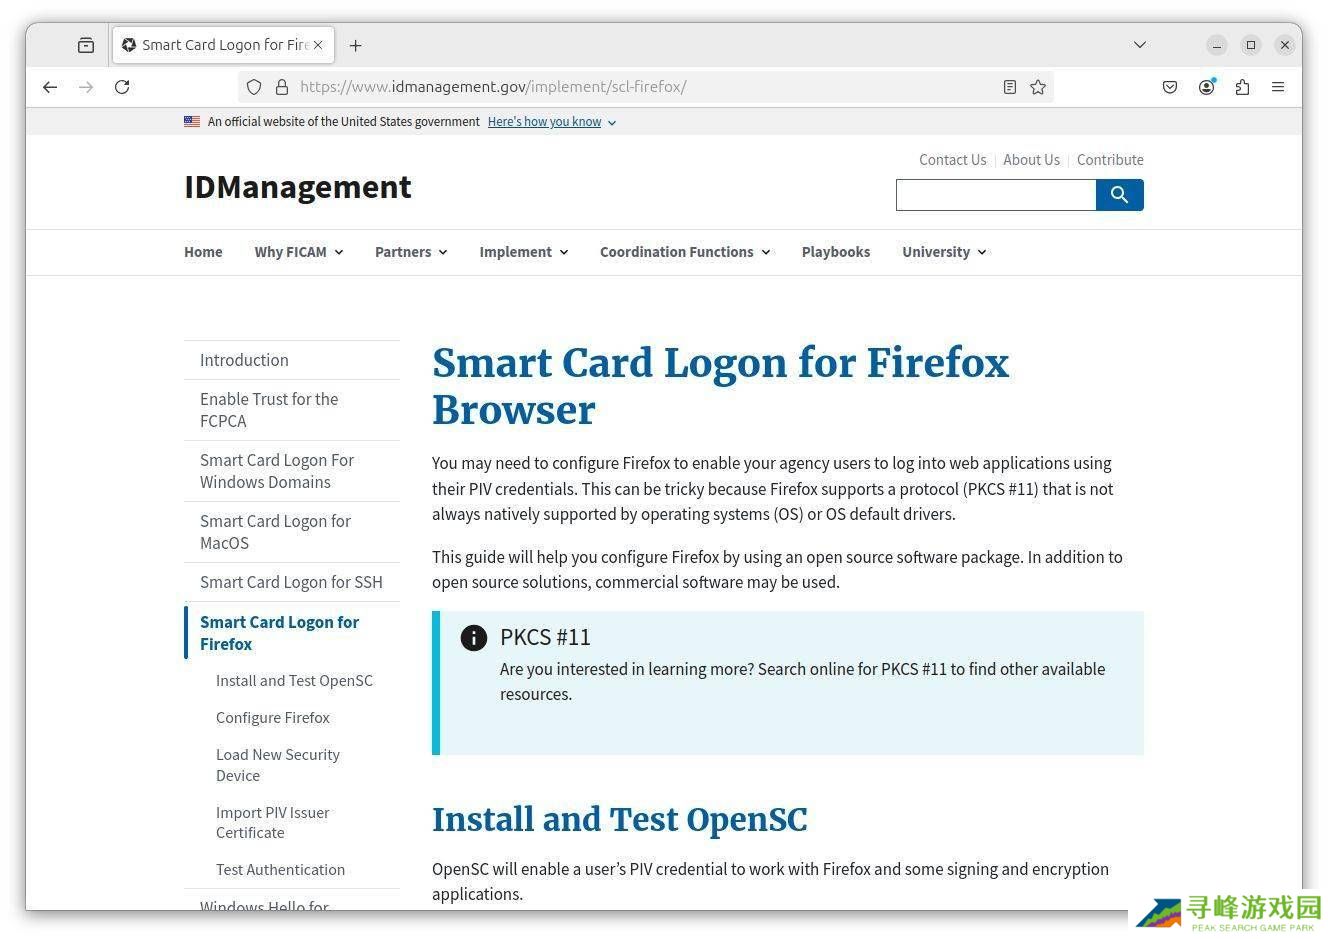
Task: Go forward using the forward arrow
Action: [x=86, y=87]
